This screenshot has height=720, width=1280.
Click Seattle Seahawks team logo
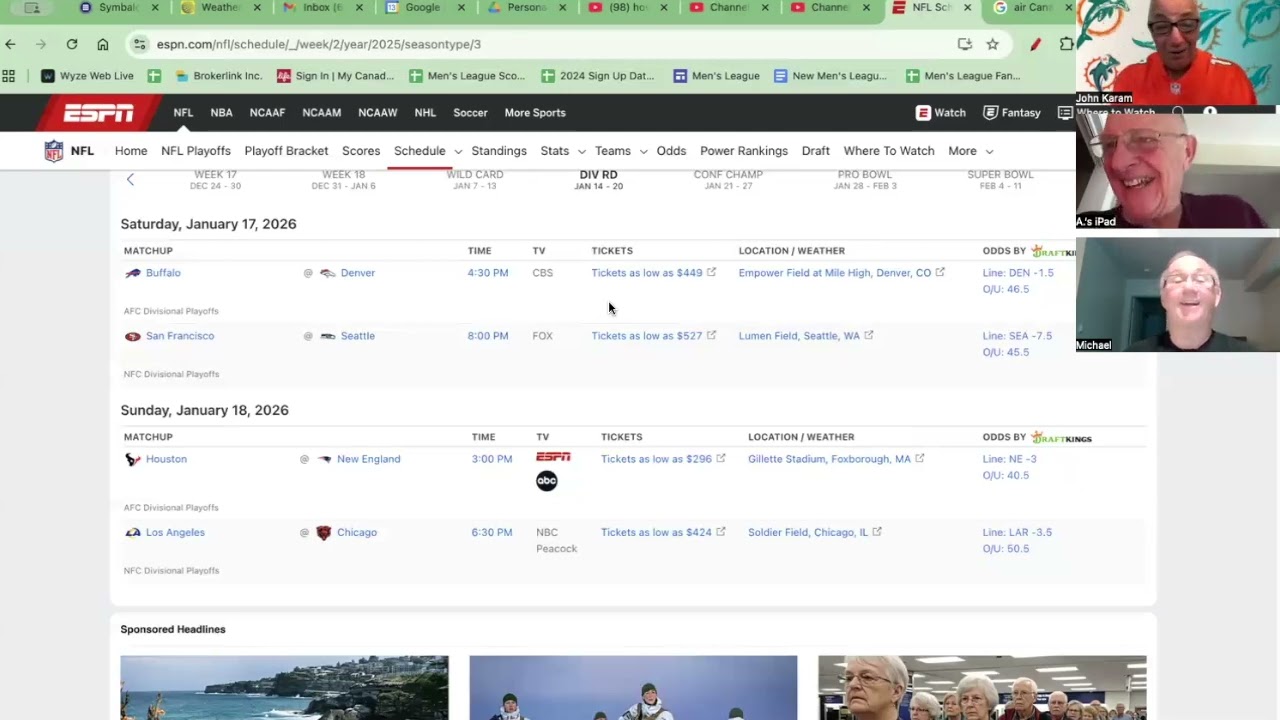coord(327,336)
